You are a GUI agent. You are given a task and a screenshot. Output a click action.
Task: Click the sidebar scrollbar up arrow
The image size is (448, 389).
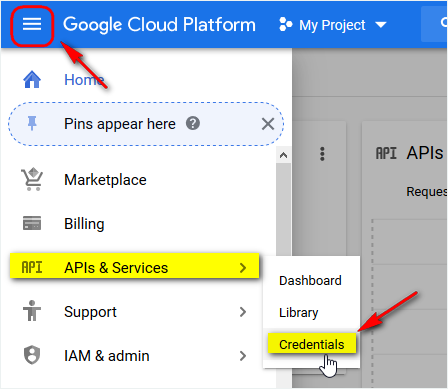[x=283, y=155]
